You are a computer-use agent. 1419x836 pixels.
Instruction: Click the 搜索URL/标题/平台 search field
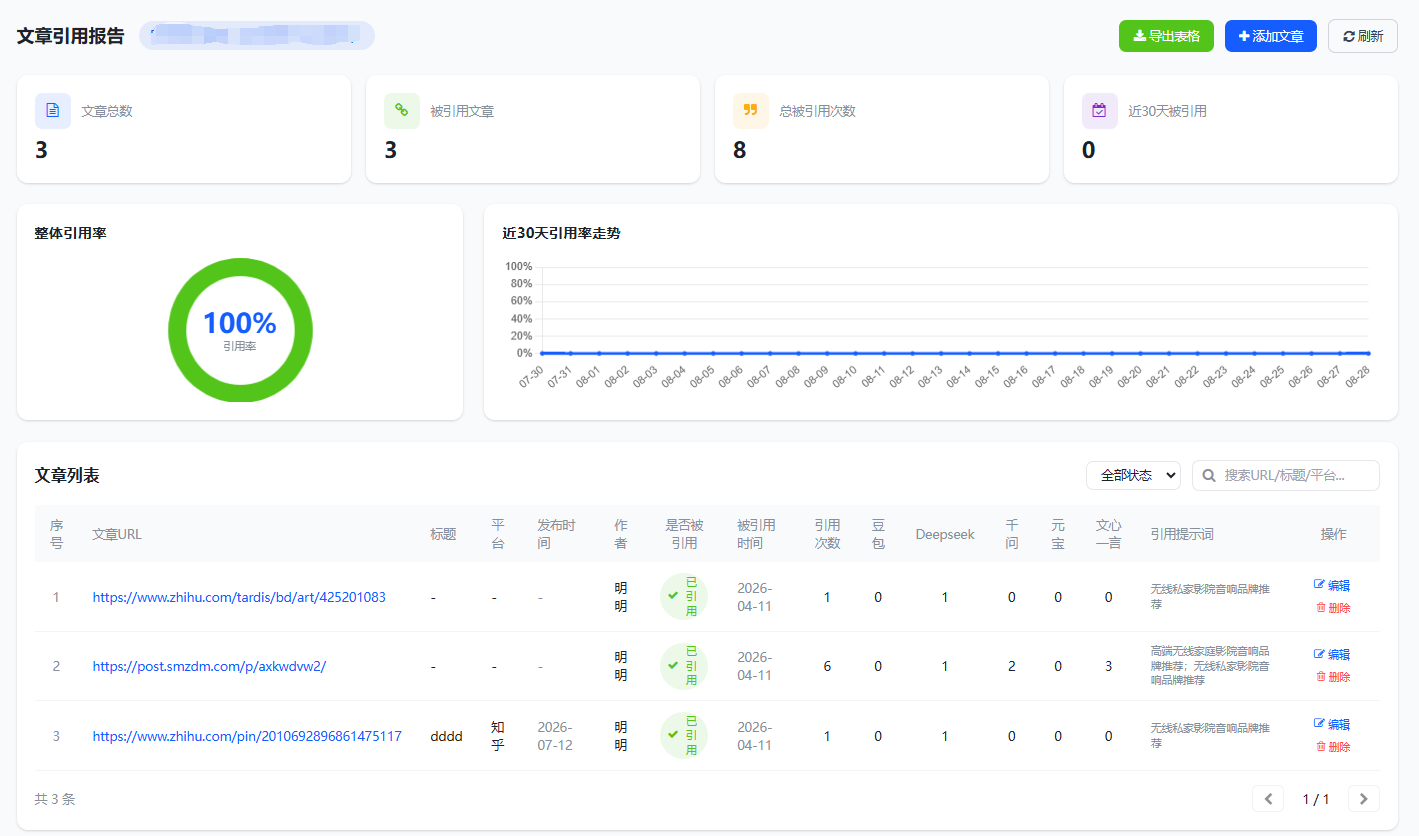(1286, 476)
